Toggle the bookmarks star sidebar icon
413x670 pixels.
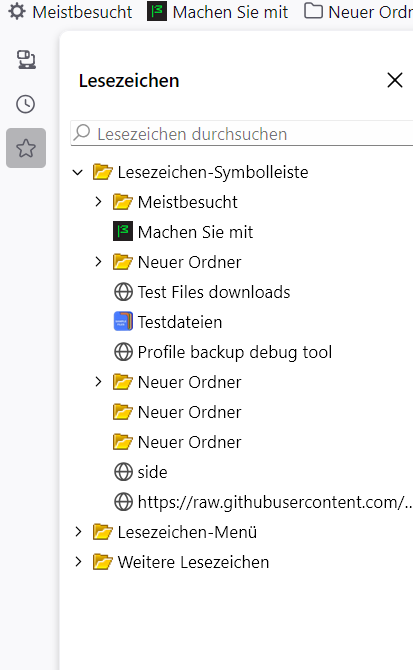26,148
